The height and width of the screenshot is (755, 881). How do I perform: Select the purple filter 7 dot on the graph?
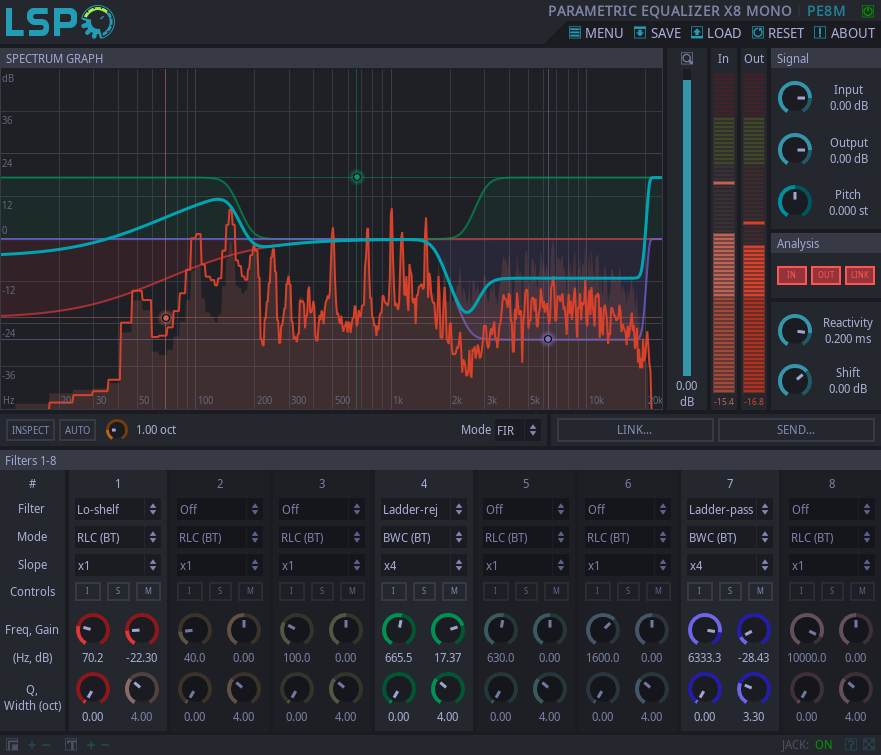(548, 339)
